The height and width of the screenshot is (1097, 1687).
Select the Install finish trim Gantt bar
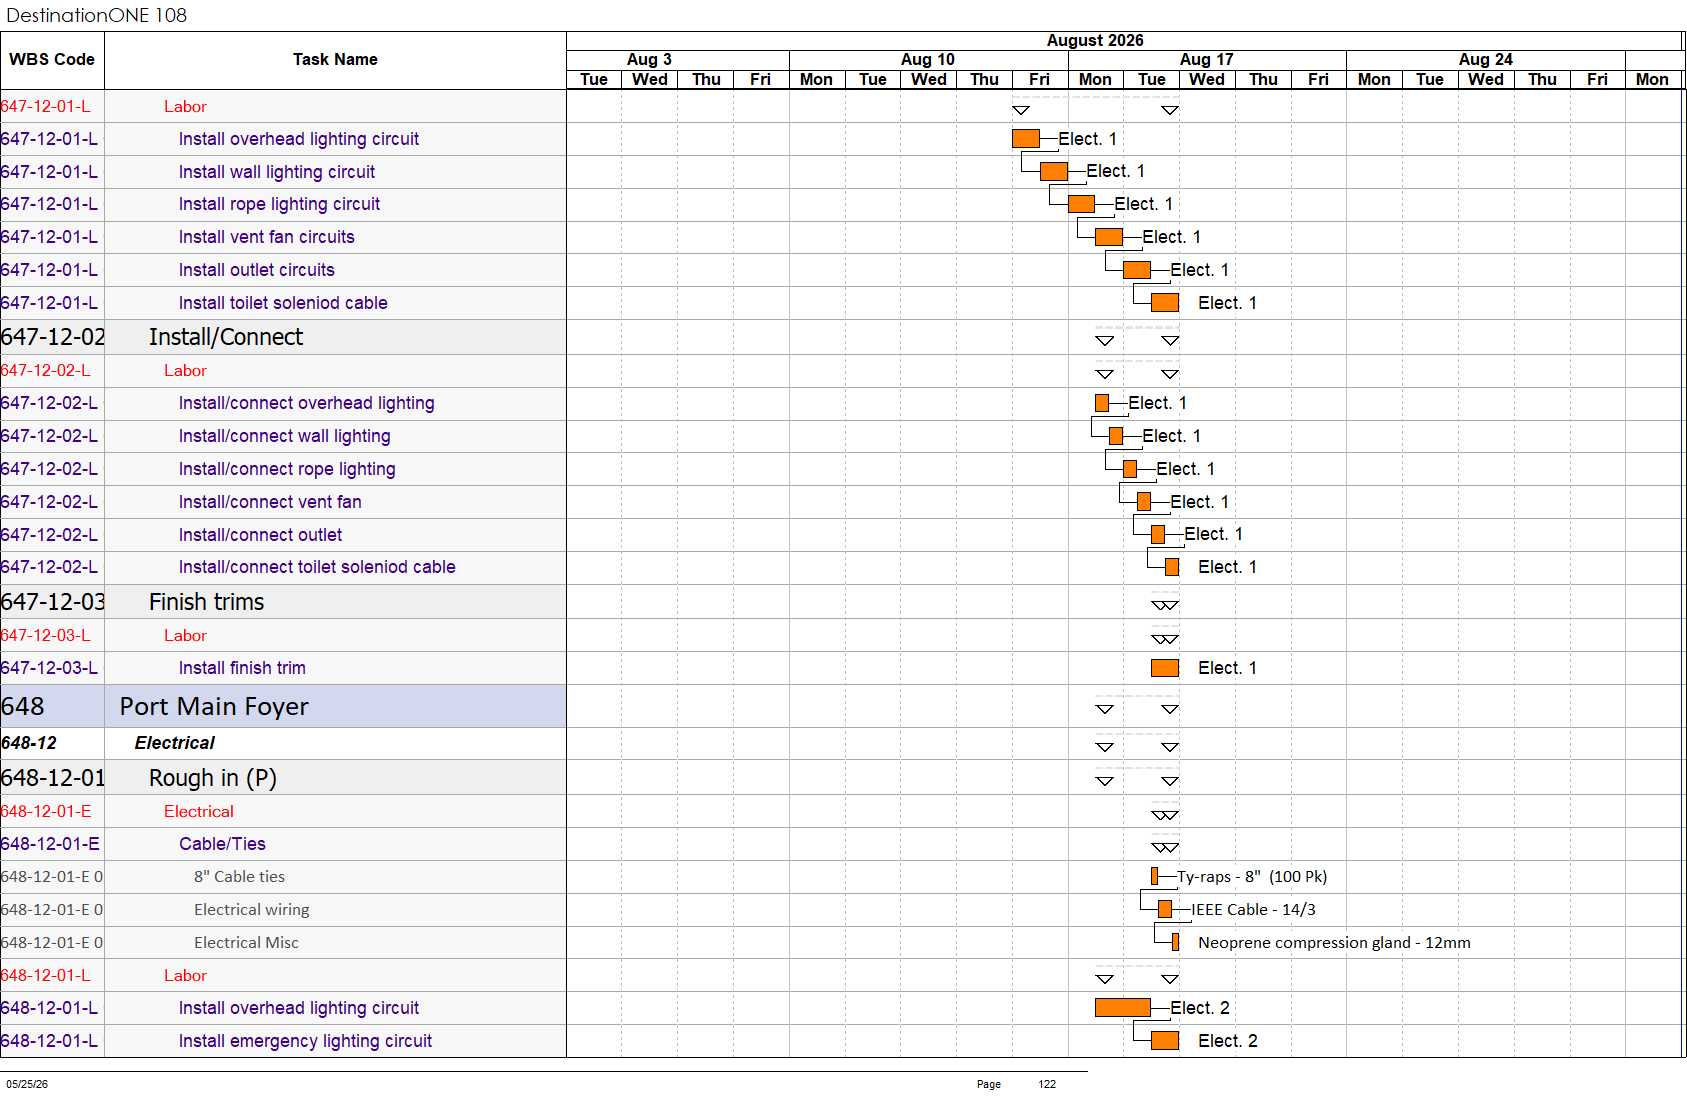pyautogui.click(x=1165, y=668)
